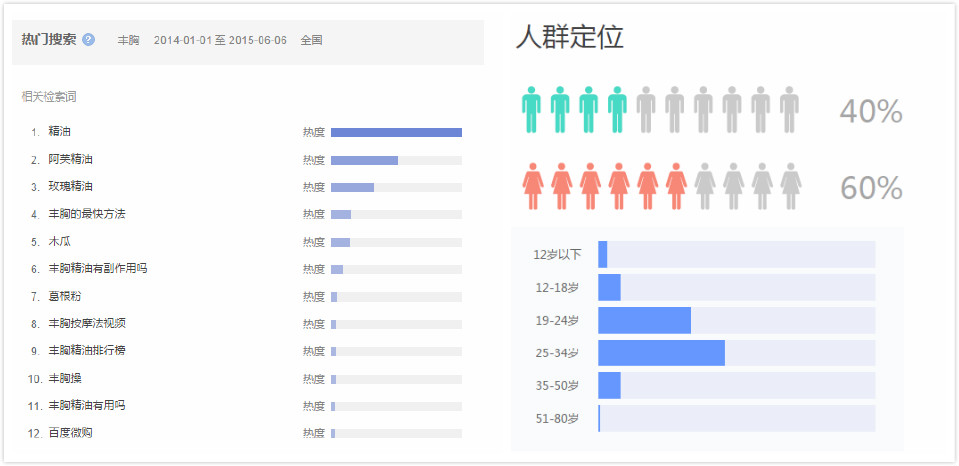Click the 19-24岁 age label
Screen dimensions: 959x466
click(556, 320)
